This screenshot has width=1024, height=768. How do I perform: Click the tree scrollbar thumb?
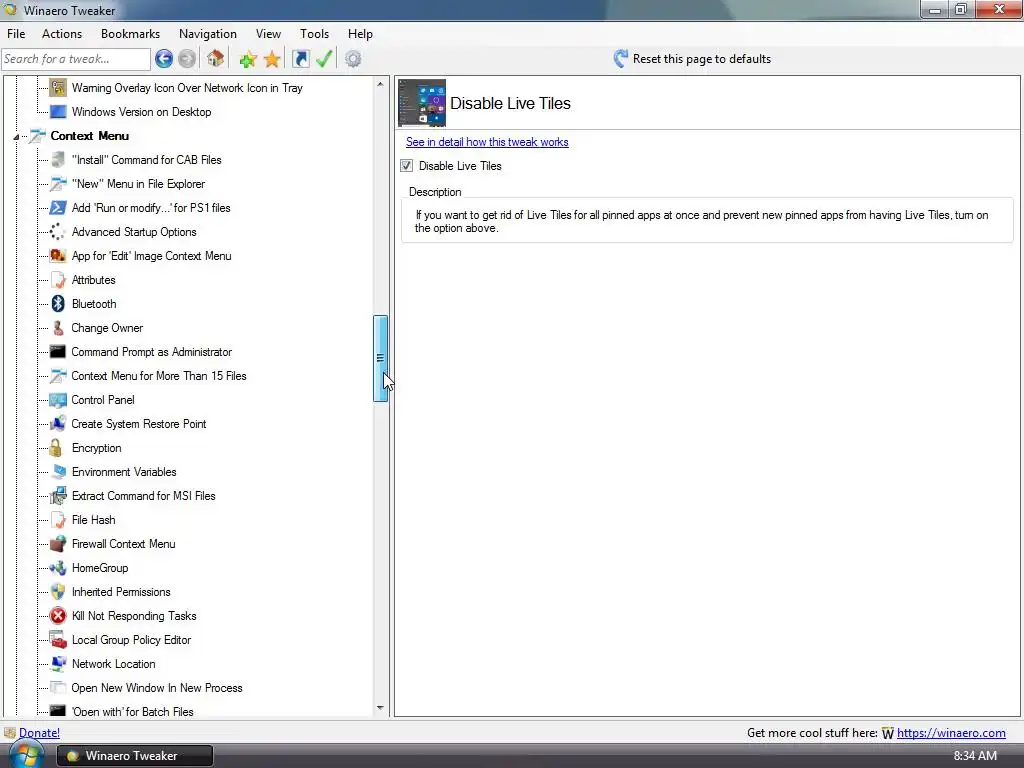coord(380,359)
